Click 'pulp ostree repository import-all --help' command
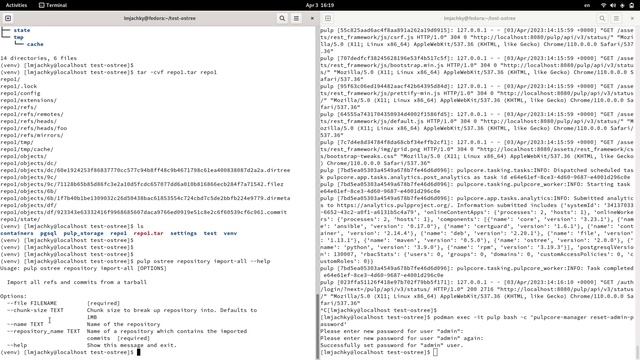Viewport: 640px width, 360px height. click(203, 261)
